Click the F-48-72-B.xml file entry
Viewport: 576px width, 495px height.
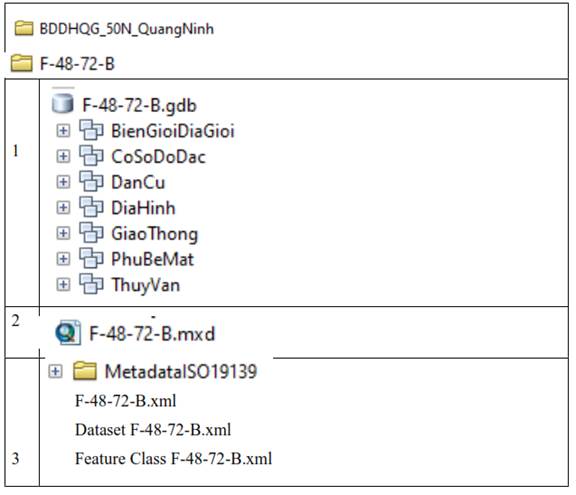[x=126, y=401]
